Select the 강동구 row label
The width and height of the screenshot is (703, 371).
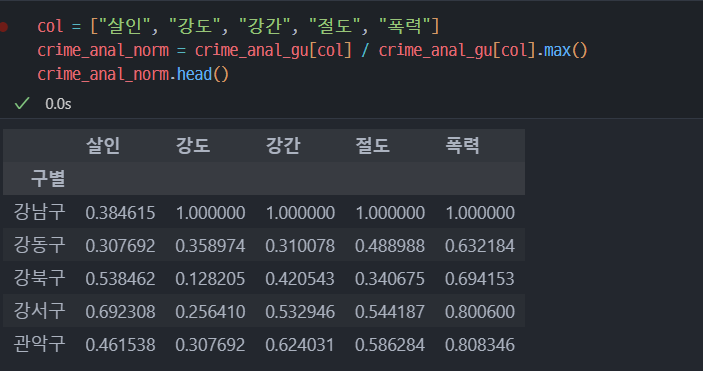[39, 245]
